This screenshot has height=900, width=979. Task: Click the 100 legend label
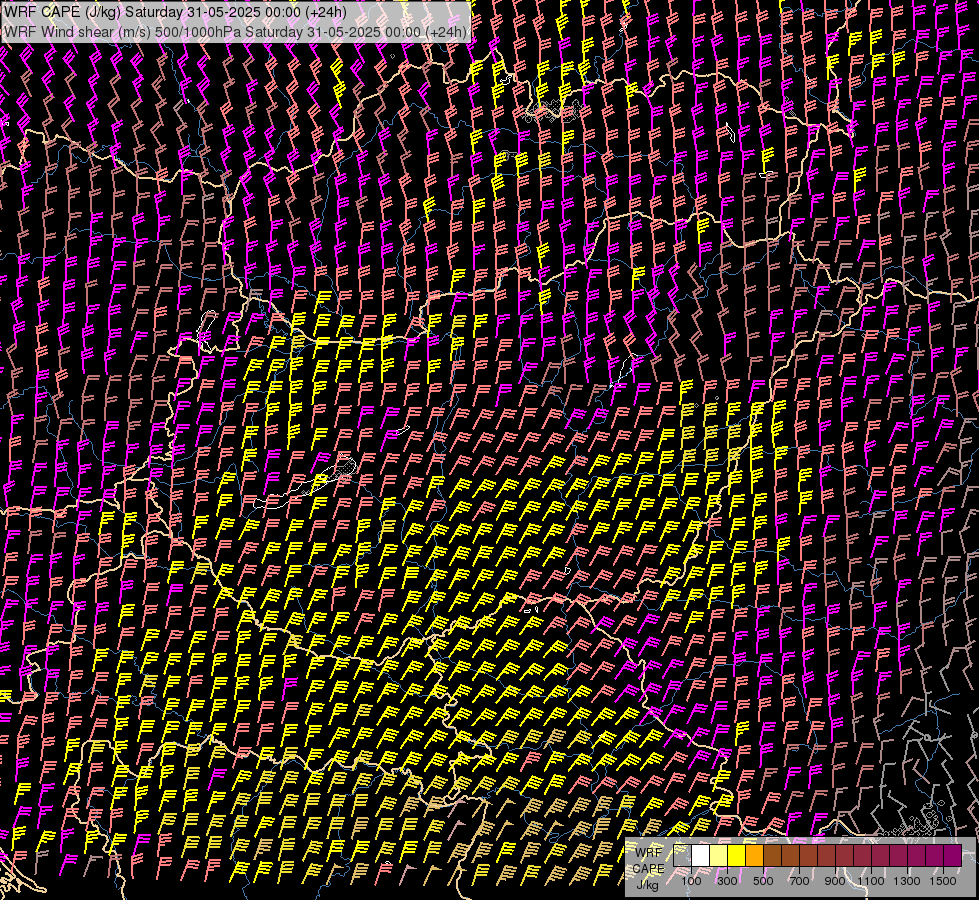[x=691, y=881]
